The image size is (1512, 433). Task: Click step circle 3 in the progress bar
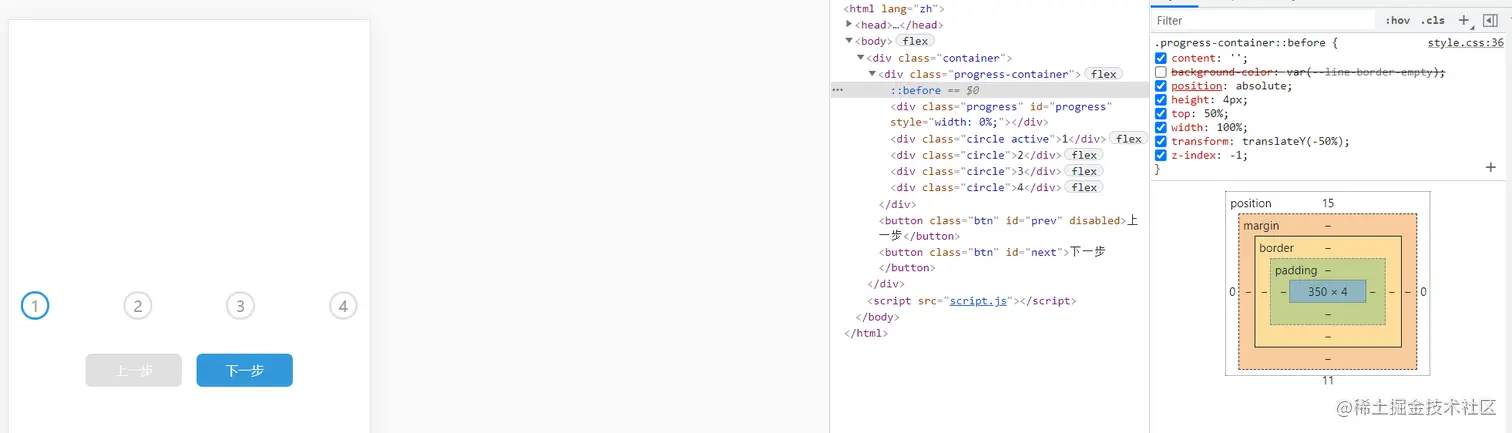coord(240,306)
